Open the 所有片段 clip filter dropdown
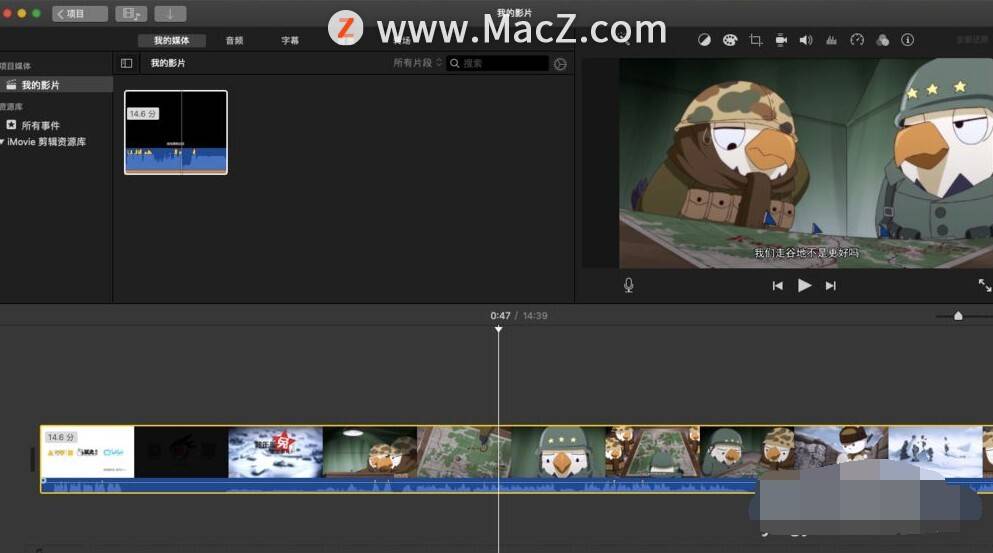The width and height of the screenshot is (993, 553). 417,63
